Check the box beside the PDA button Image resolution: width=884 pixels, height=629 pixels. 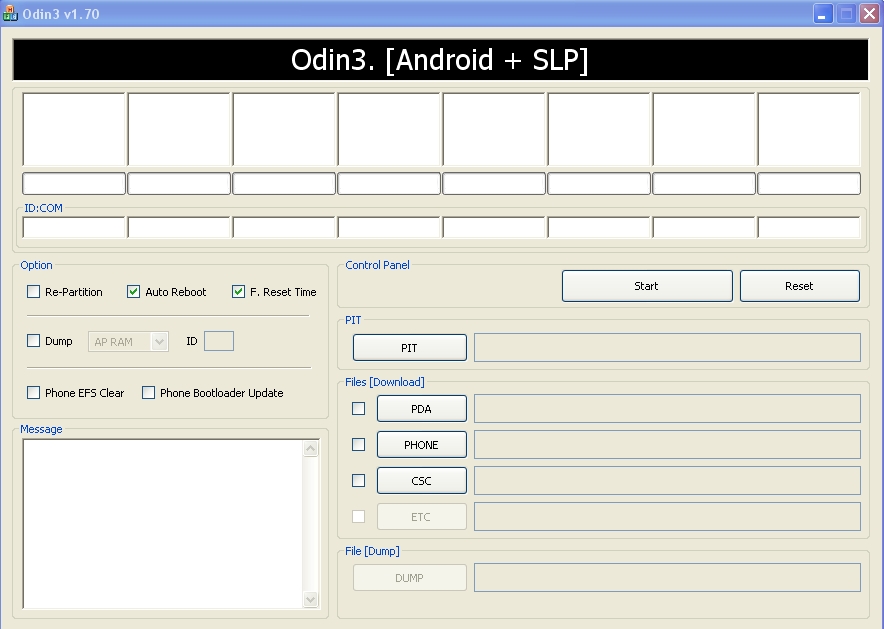[358, 408]
